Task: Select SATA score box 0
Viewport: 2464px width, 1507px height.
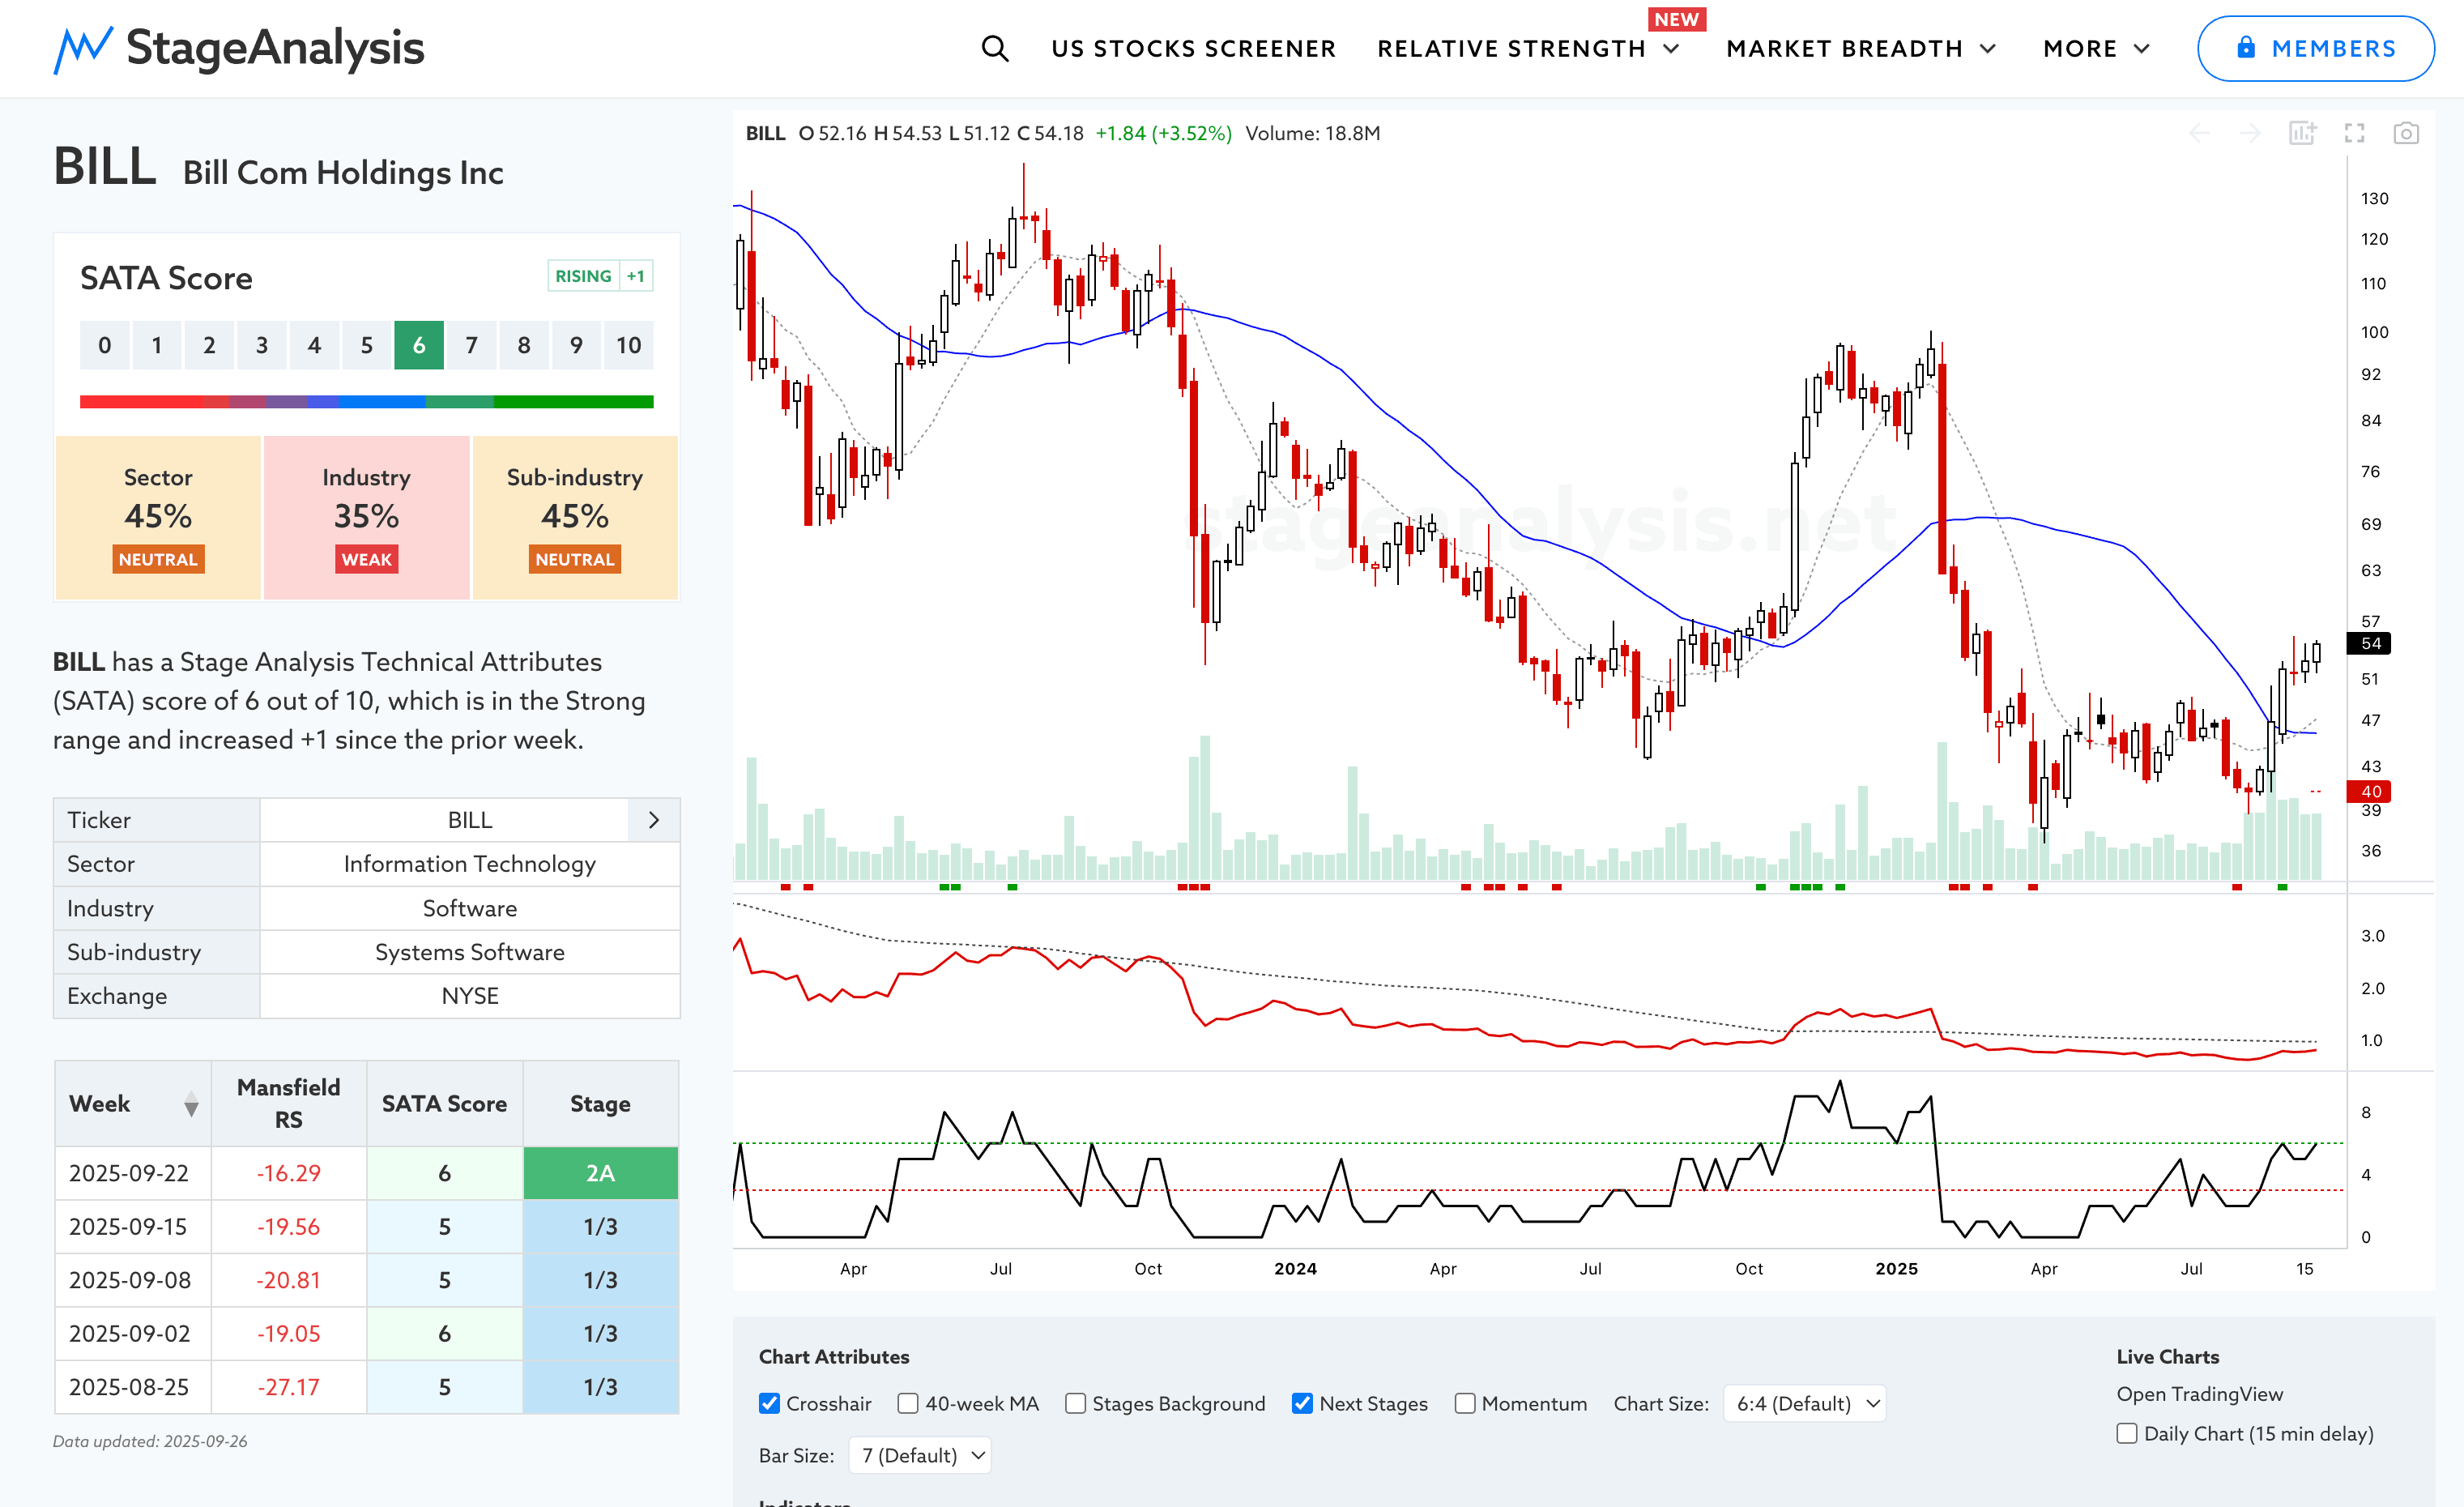Action: 105,345
